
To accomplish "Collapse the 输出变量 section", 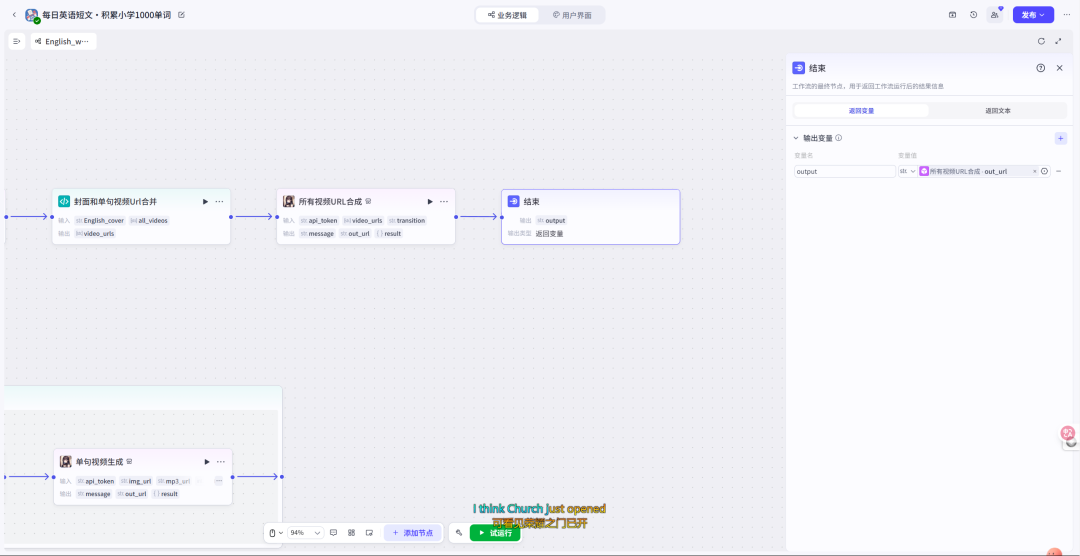I will click(796, 138).
